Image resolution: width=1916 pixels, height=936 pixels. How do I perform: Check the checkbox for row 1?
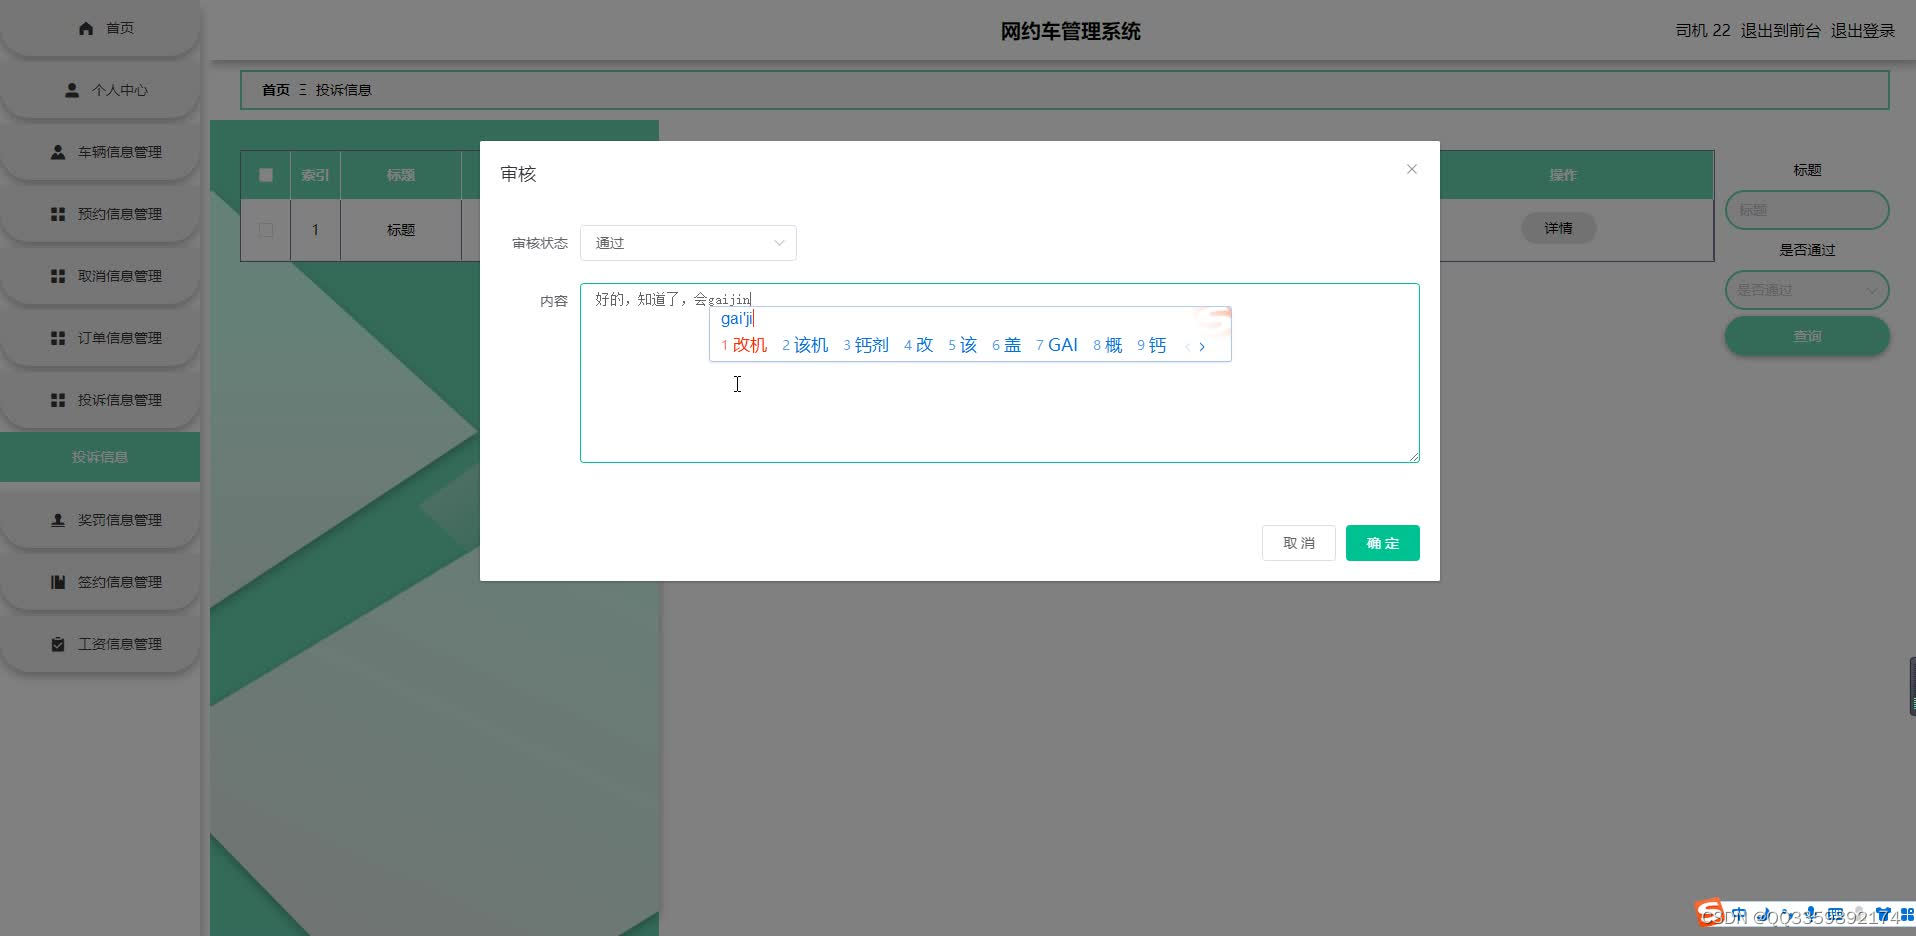click(266, 230)
